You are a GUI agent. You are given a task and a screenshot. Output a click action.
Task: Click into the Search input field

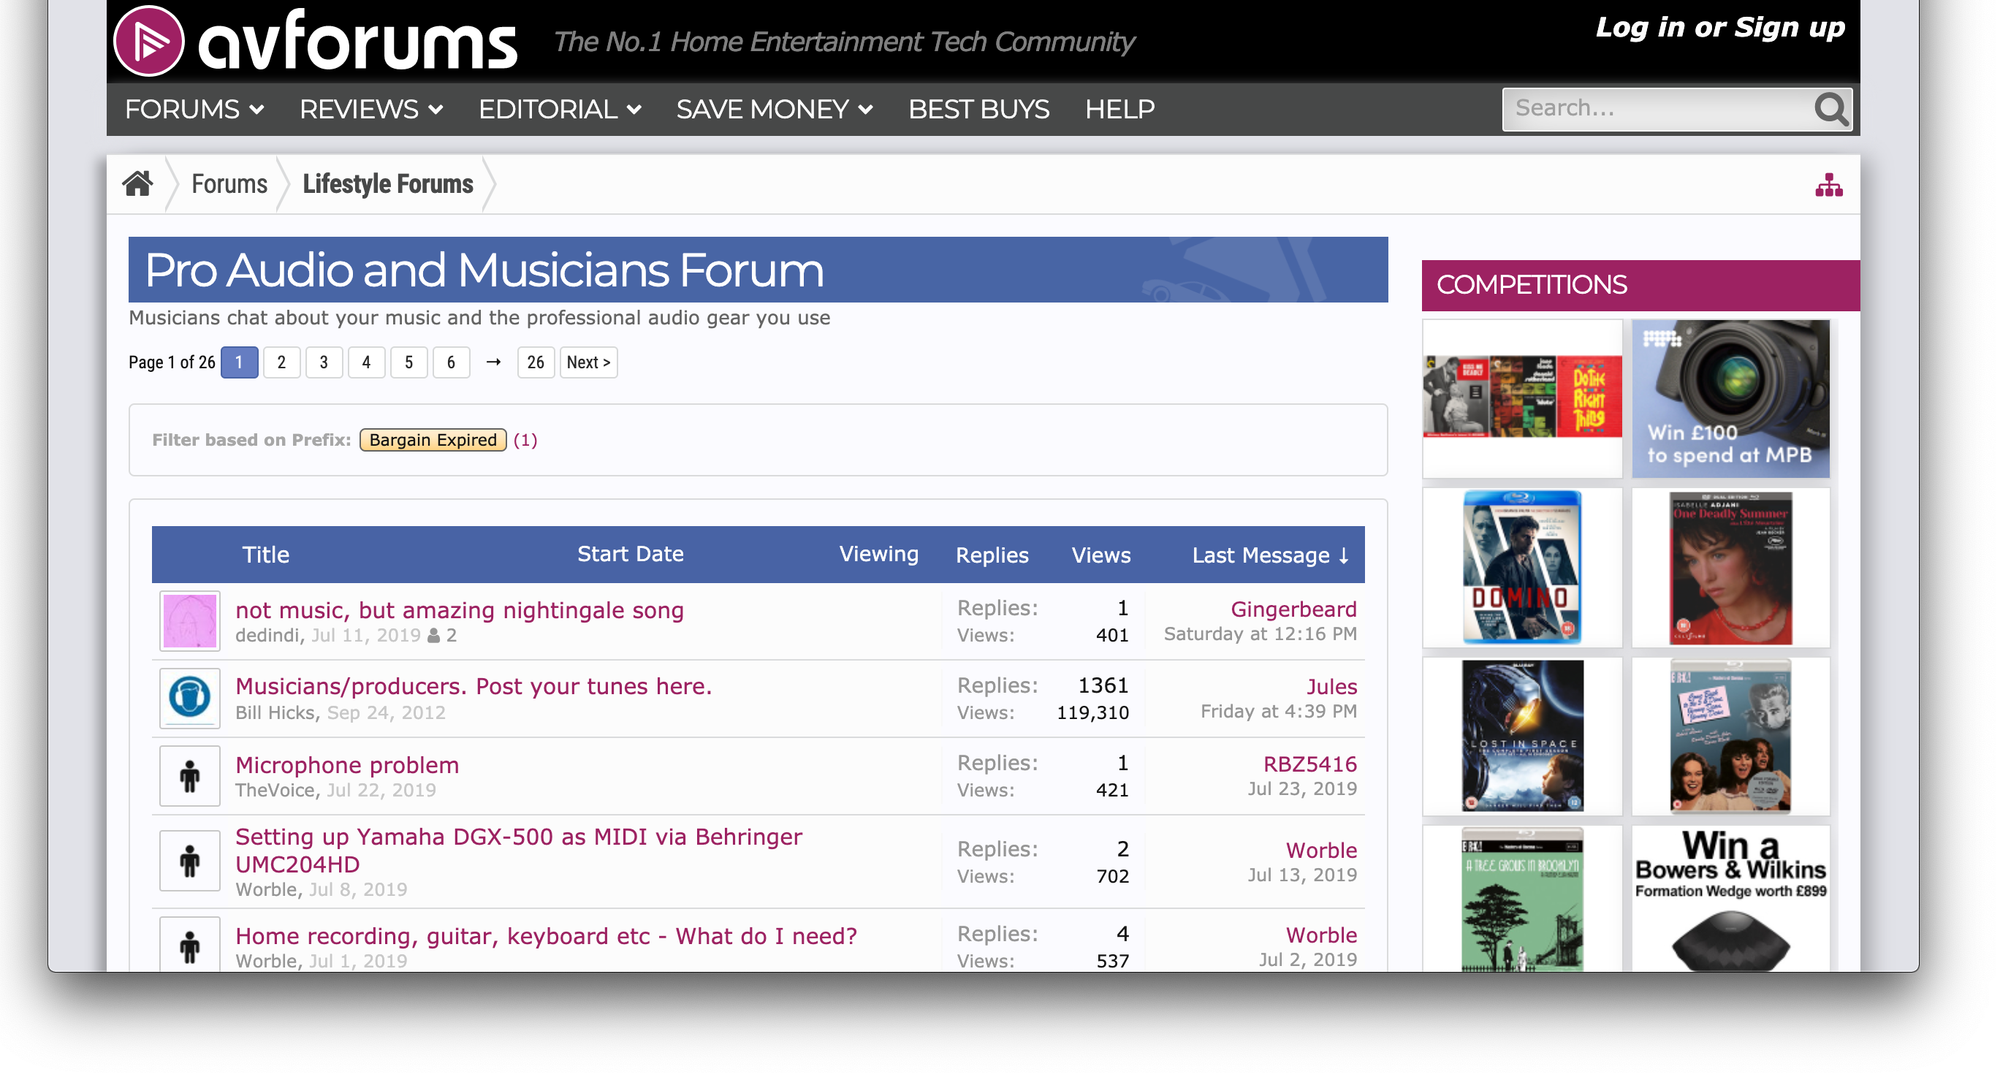1655,109
